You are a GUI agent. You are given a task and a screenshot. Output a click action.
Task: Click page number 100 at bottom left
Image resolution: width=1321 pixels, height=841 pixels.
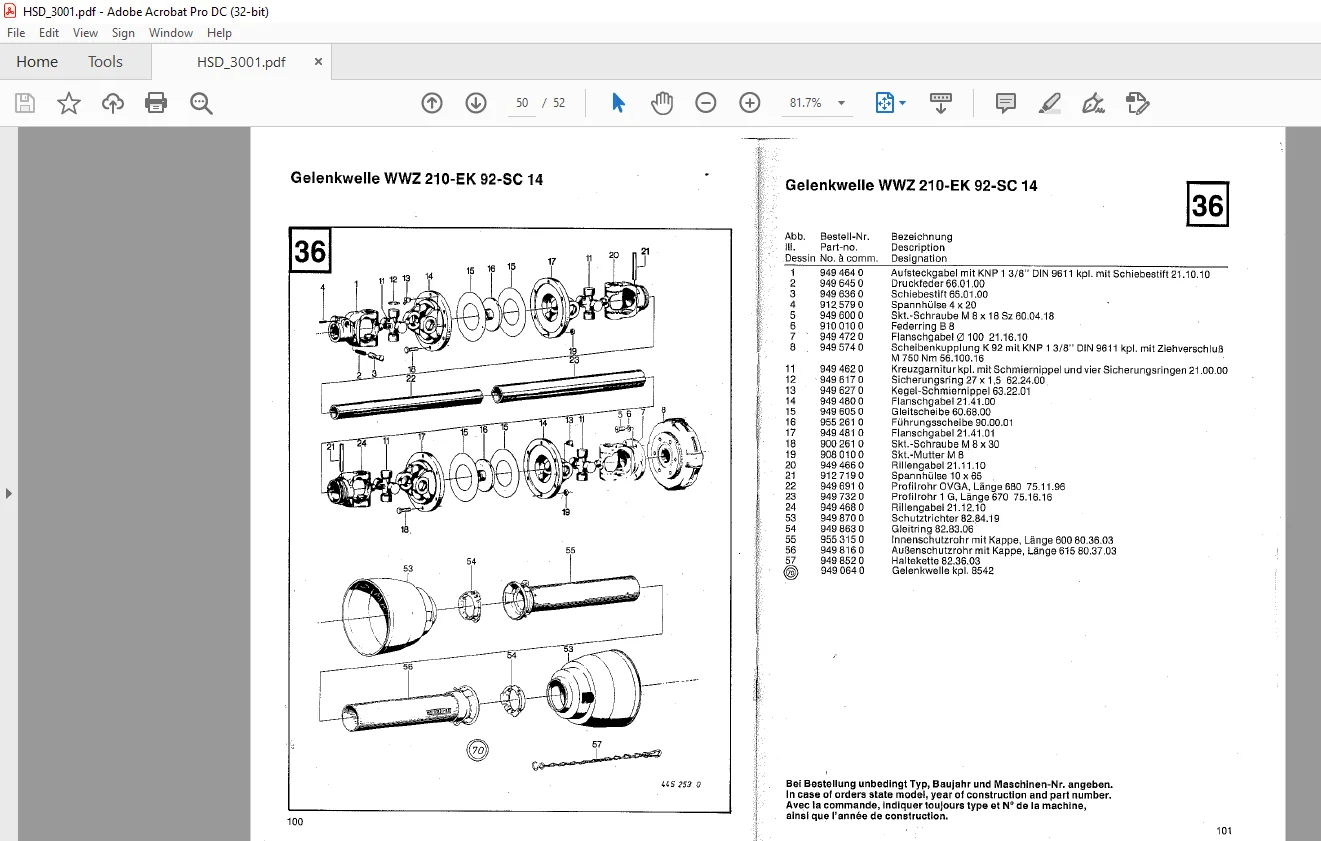coord(295,822)
